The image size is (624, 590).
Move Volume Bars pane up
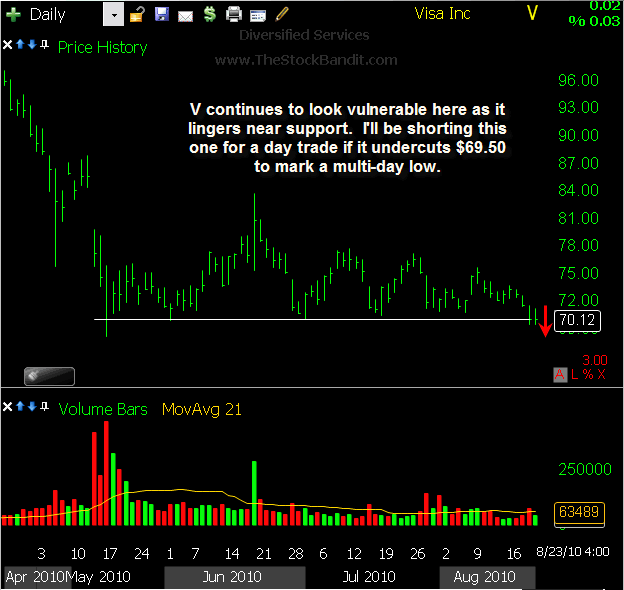(20, 406)
